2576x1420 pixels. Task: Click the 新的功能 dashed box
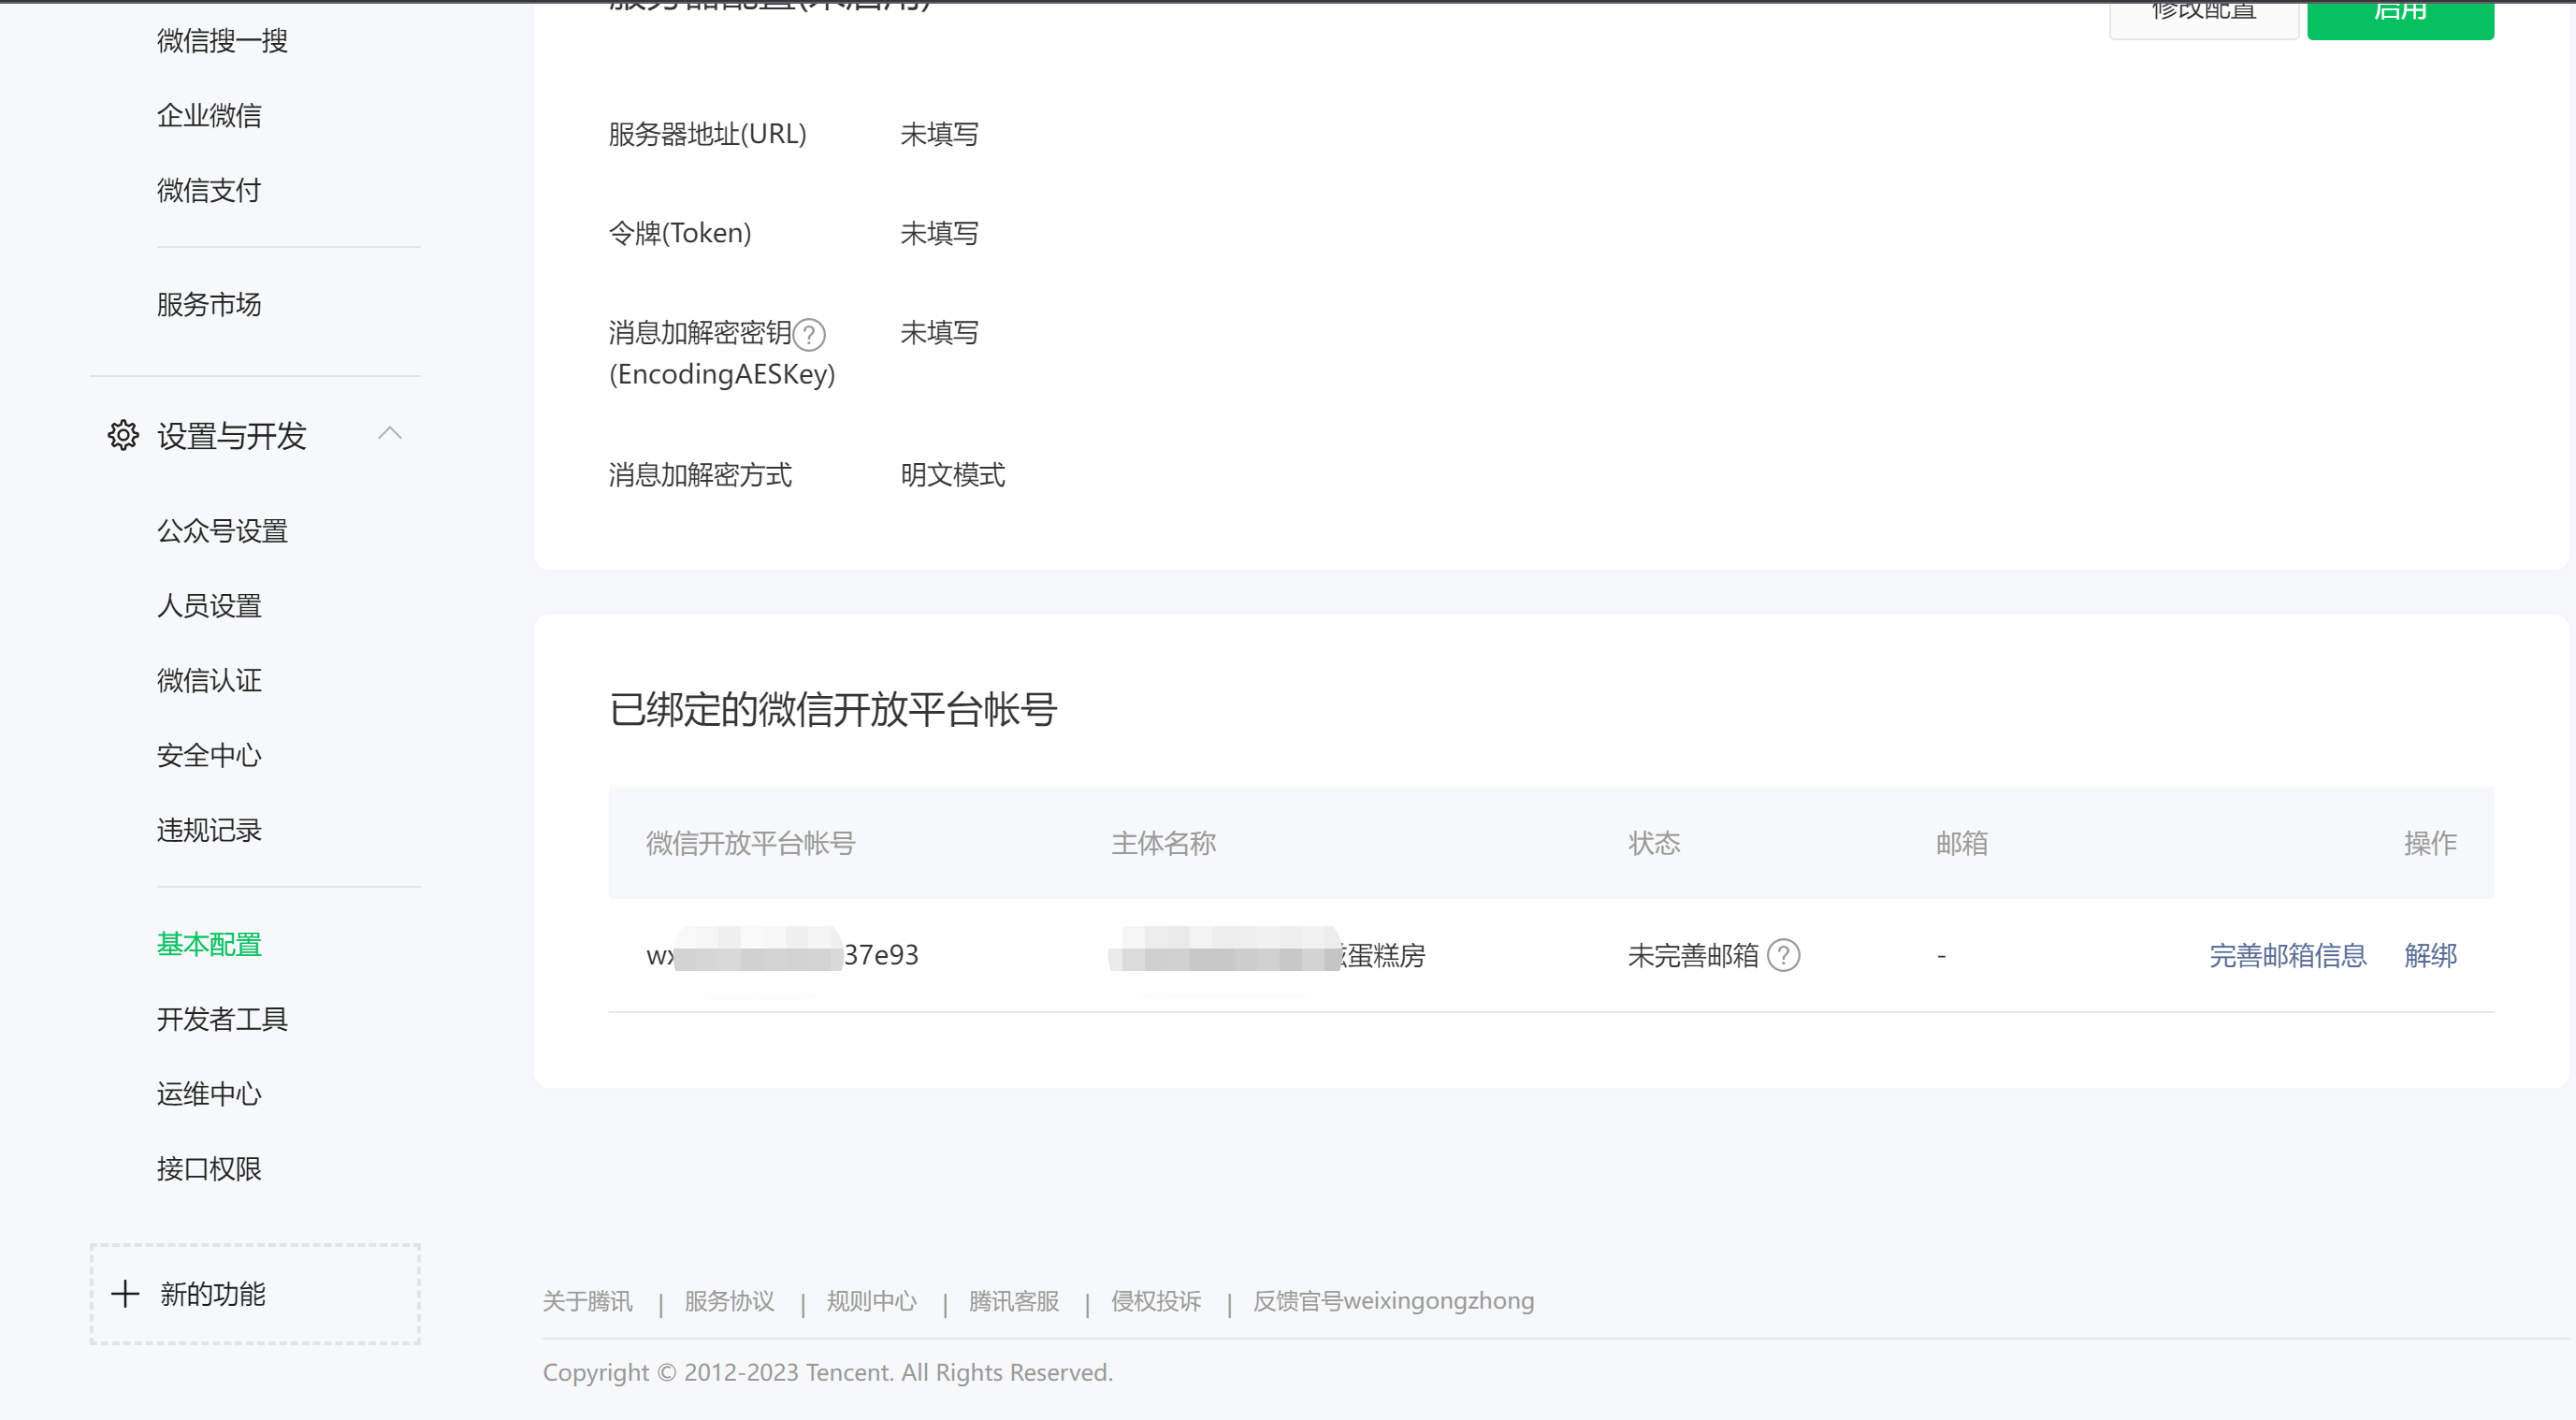tap(255, 1294)
